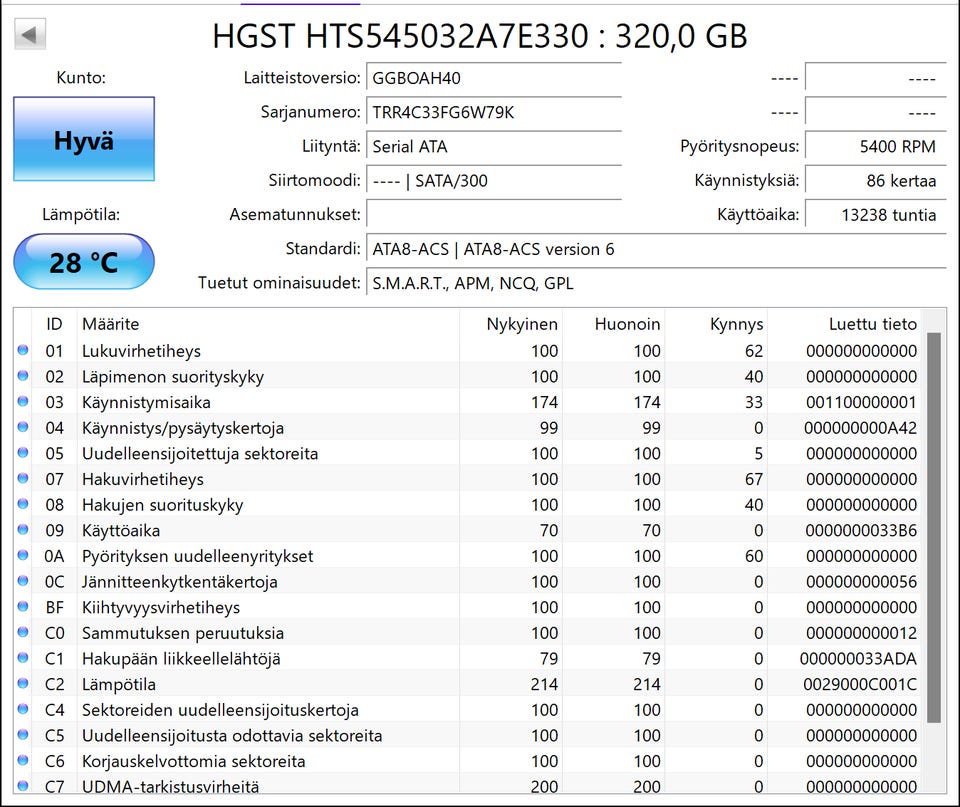Click the Käyttöaika field 13238 tuntia

point(876,215)
